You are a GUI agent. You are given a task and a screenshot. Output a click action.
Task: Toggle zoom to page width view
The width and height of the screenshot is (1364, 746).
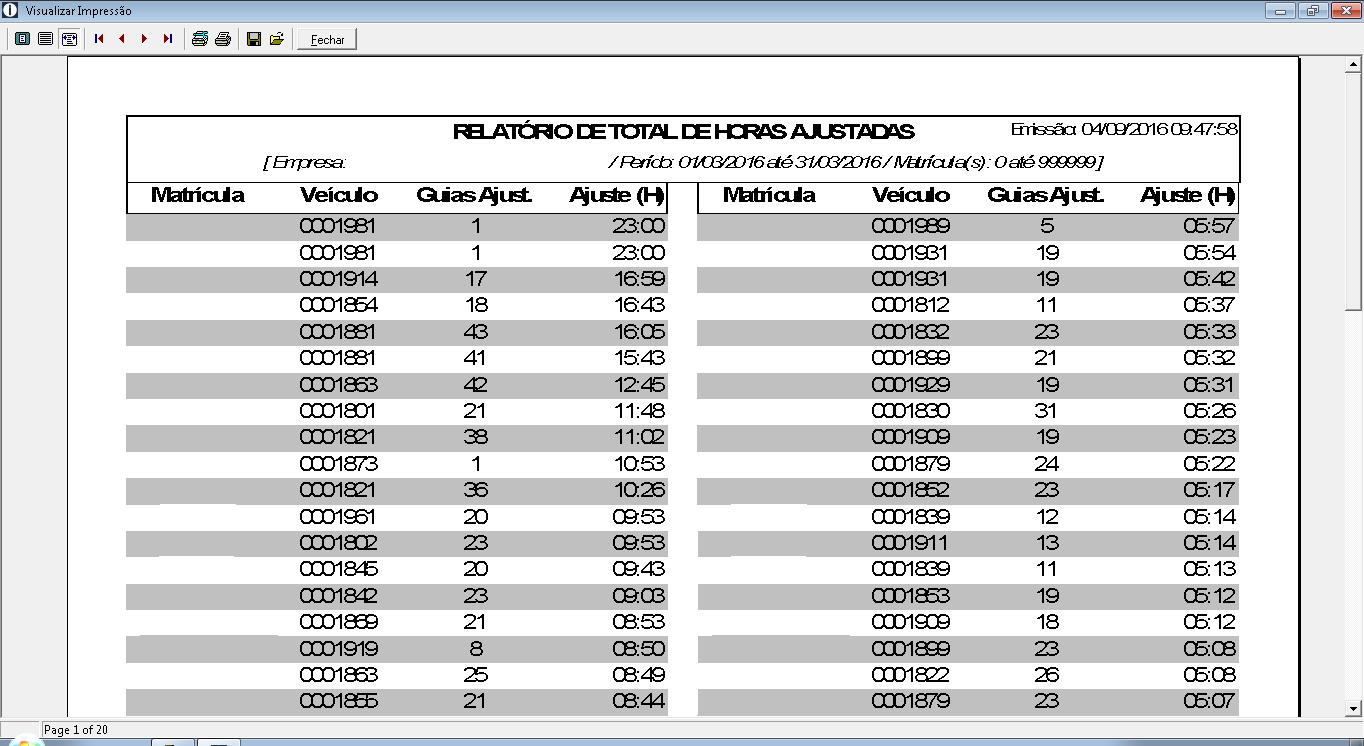tap(69, 39)
